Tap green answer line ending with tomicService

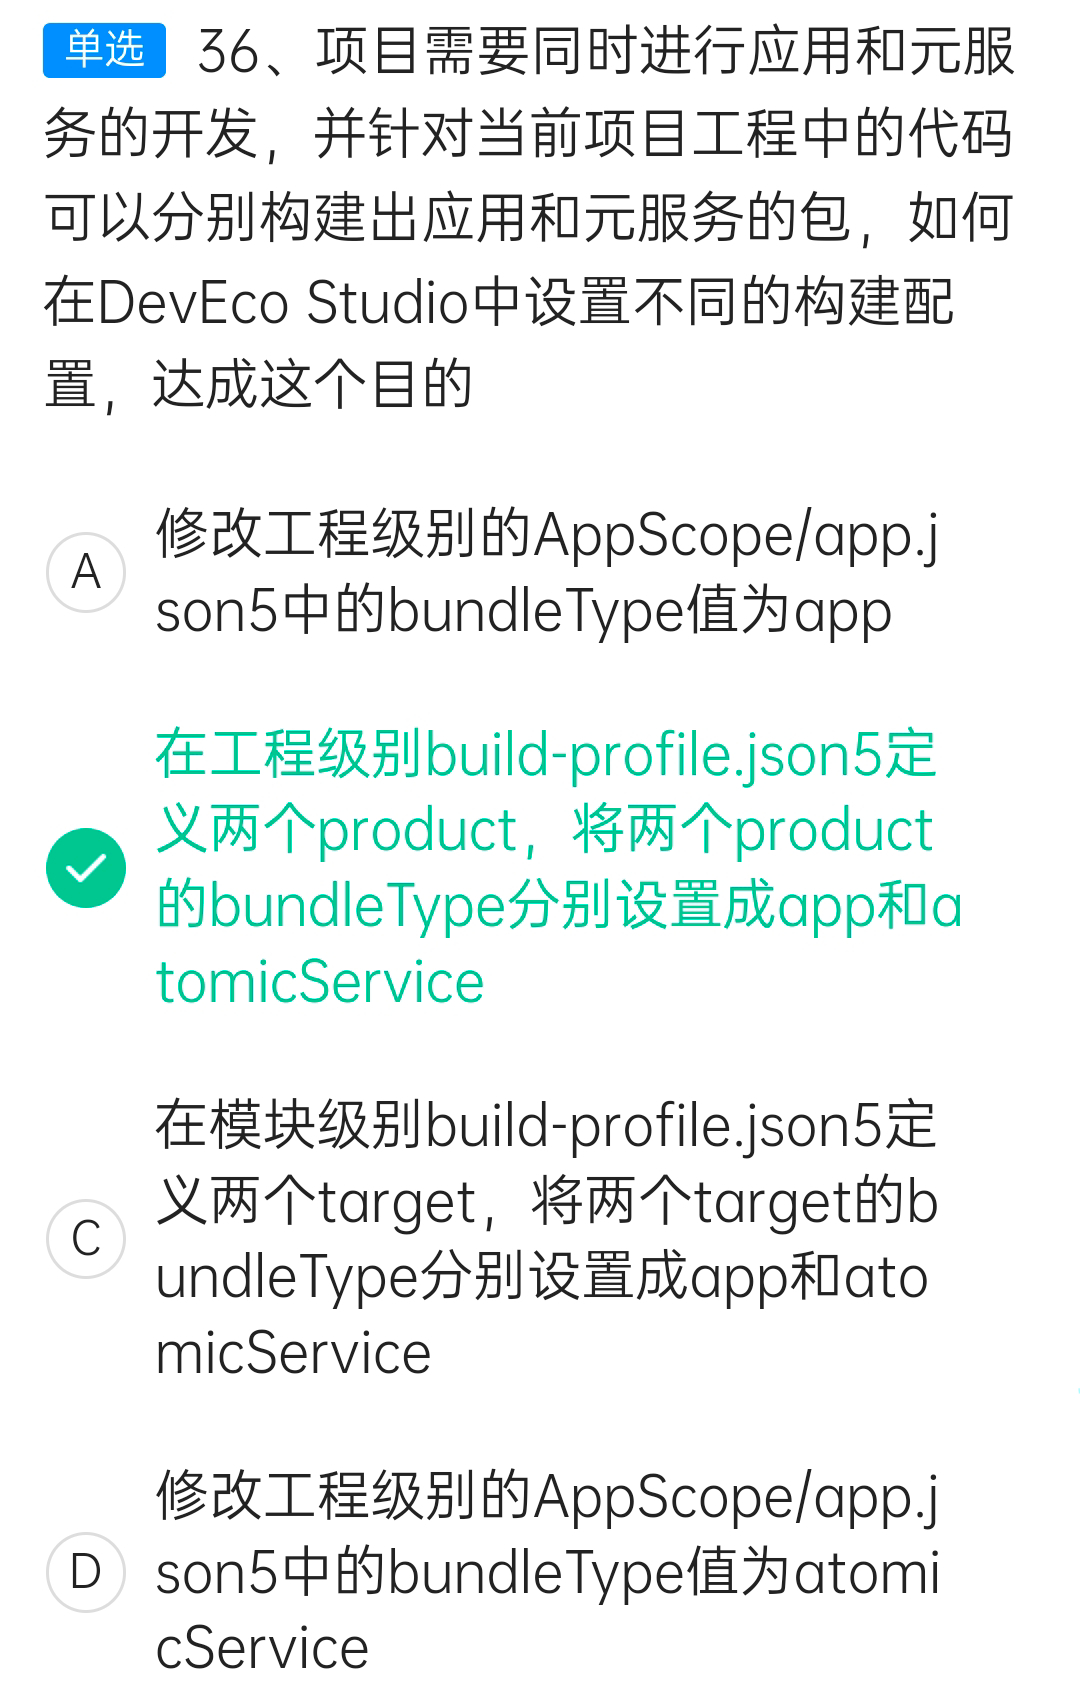tap(320, 981)
